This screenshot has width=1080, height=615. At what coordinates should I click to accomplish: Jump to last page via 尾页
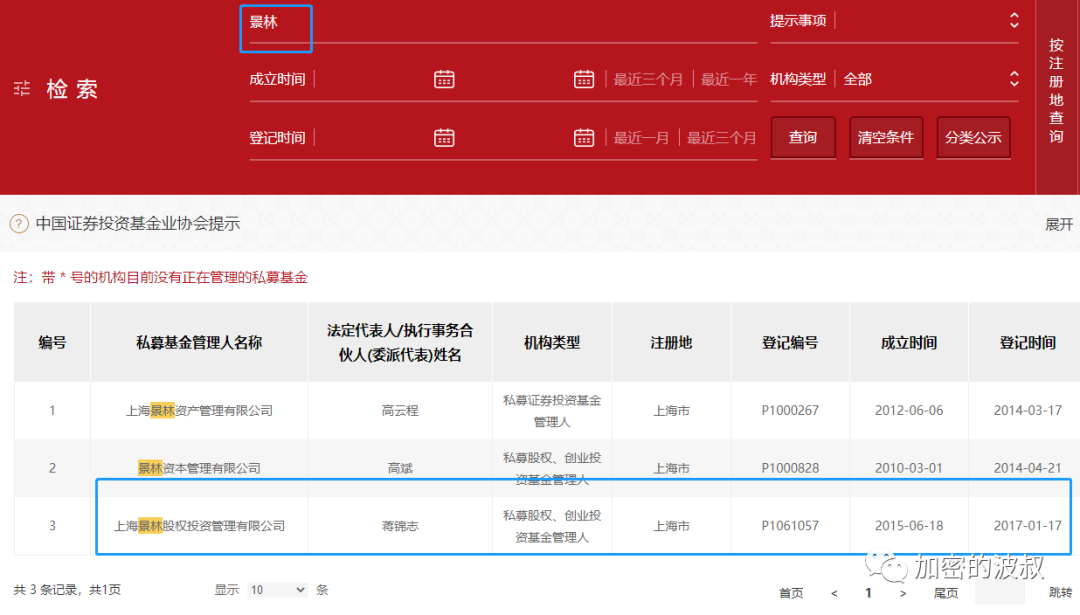(x=946, y=592)
